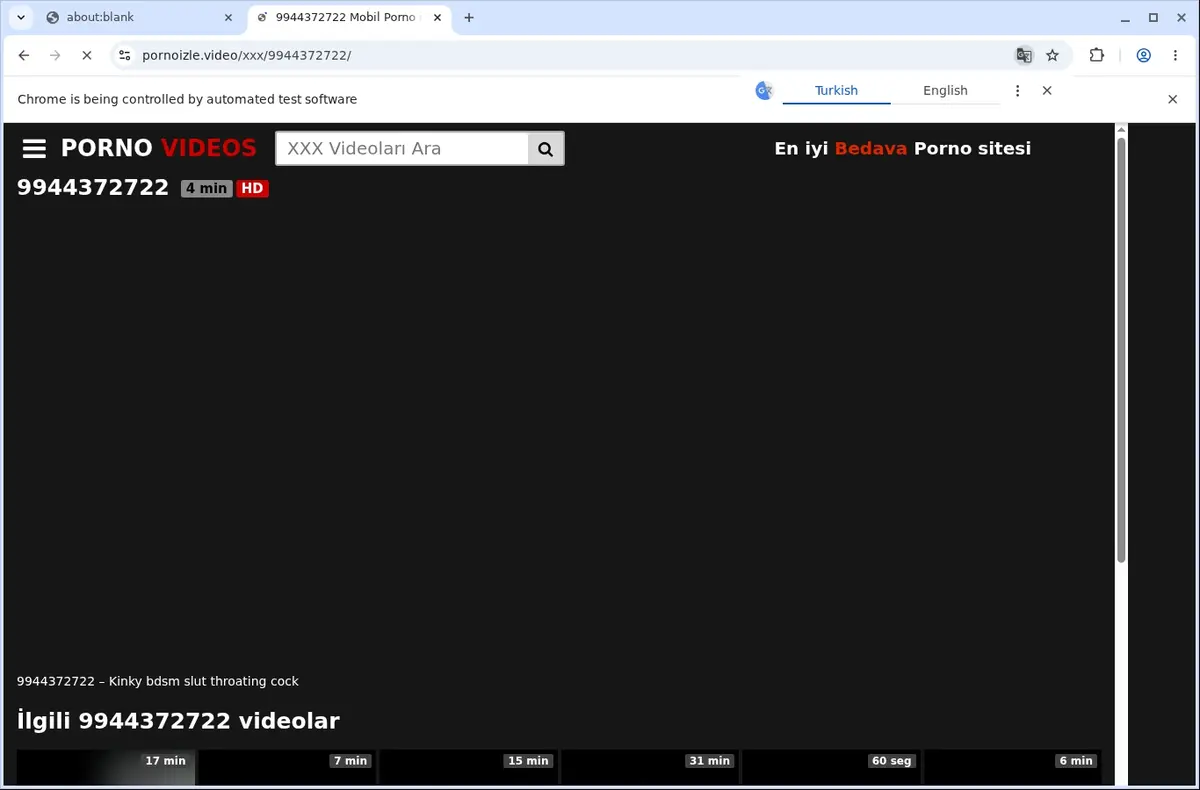The height and width of the screenshot is (790, 1200).
Task: Open a new tab with plus button
Action: click(469, 17)
